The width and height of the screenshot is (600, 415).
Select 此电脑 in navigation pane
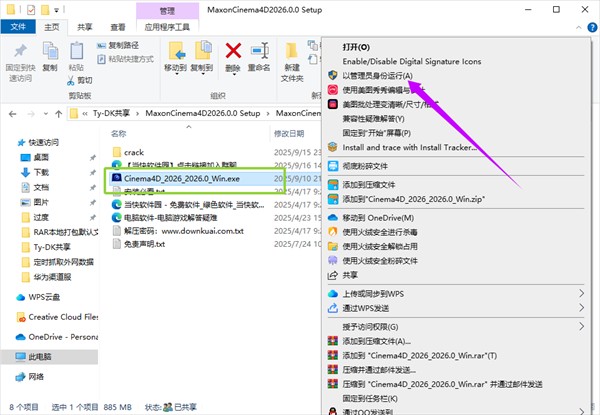pos(43,357)
